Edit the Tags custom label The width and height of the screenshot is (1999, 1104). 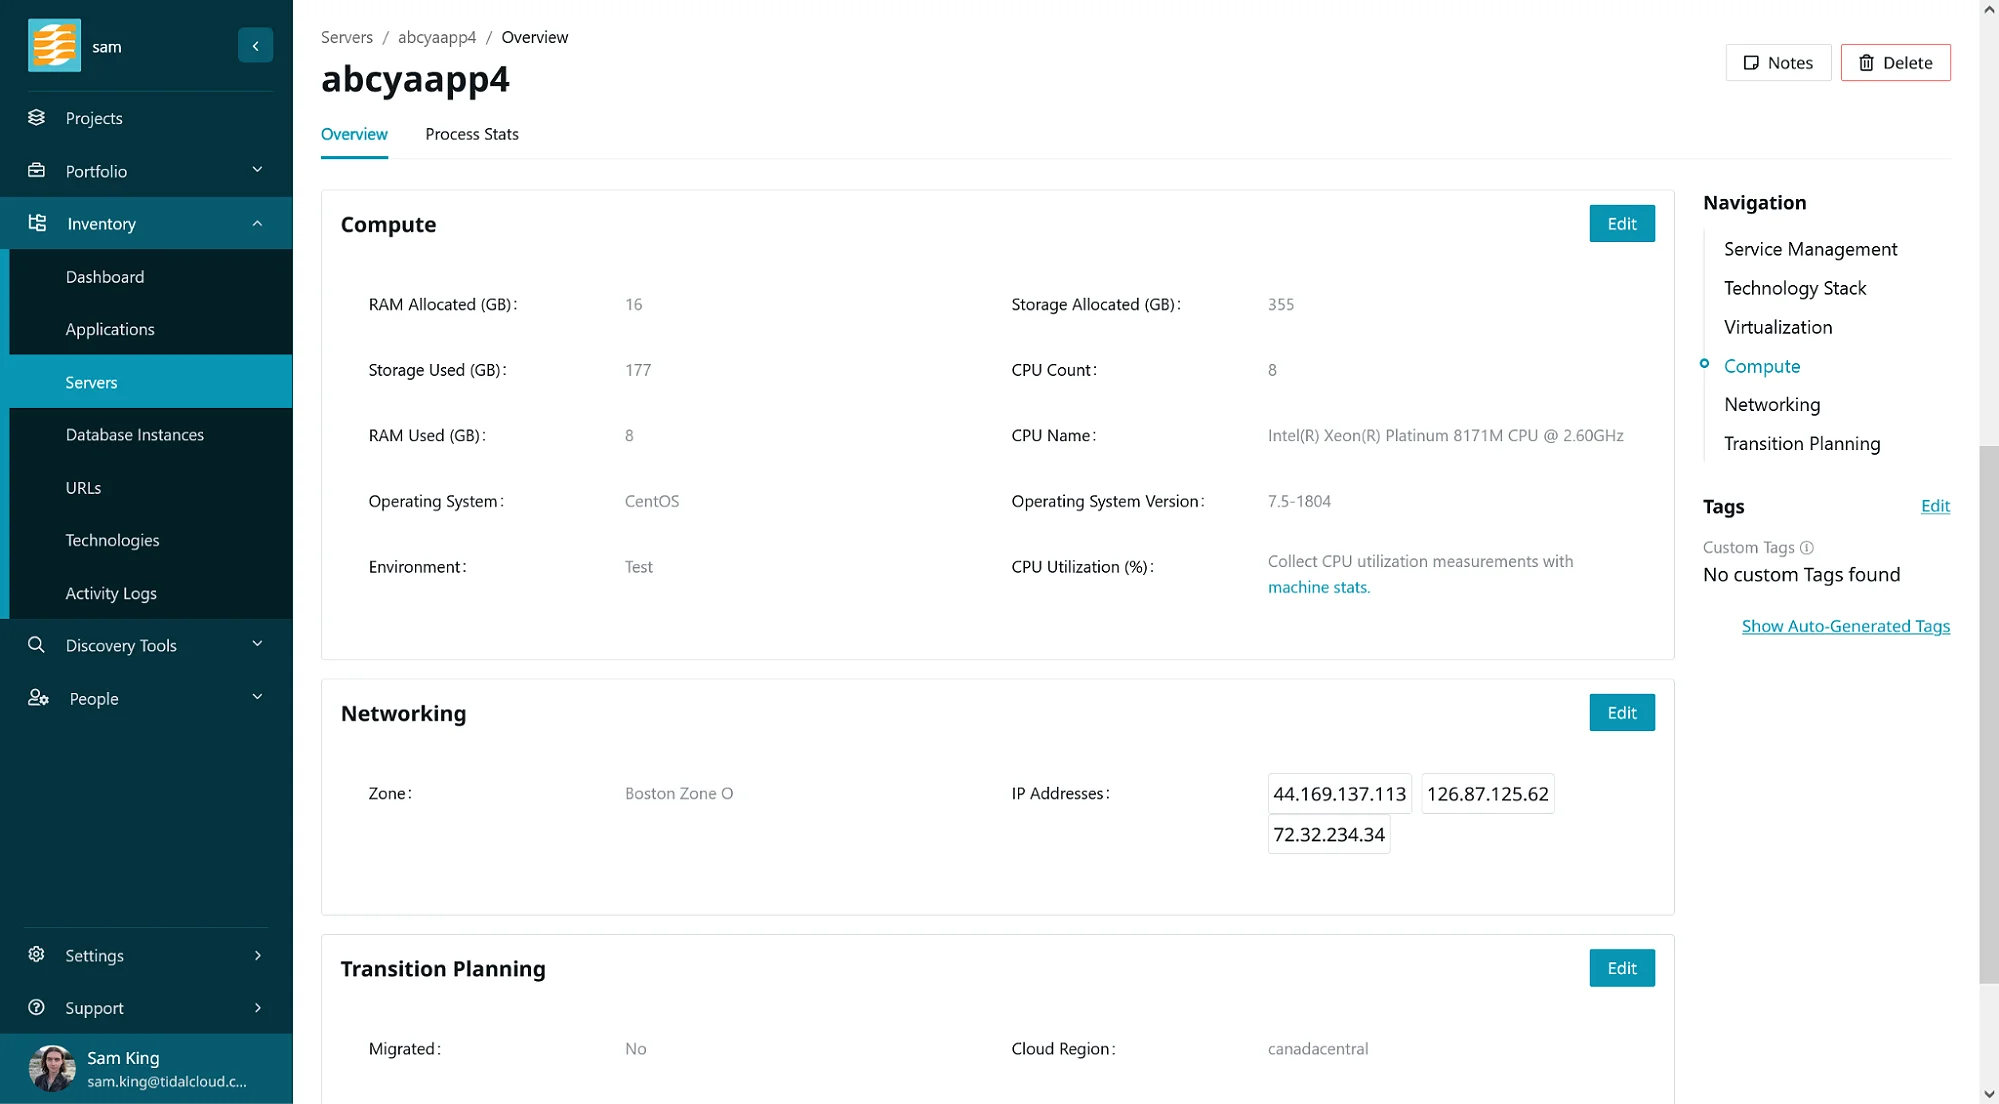(1934, 506)
